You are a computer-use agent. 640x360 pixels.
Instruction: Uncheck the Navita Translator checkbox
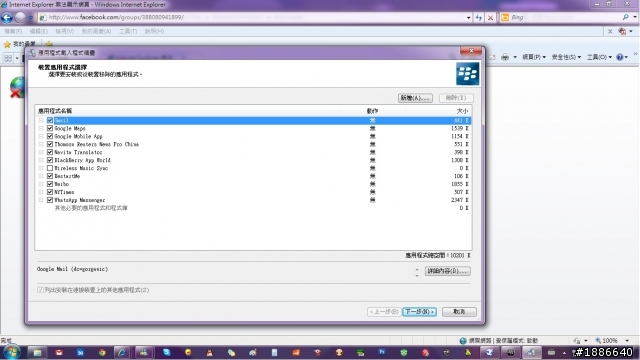[x=50, y=152]
